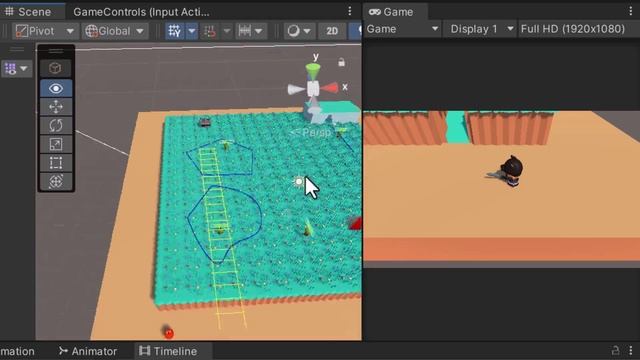Open Global handle rotation dropdown
The width and height of the screenshot is (640, 360).
(114, 31)
